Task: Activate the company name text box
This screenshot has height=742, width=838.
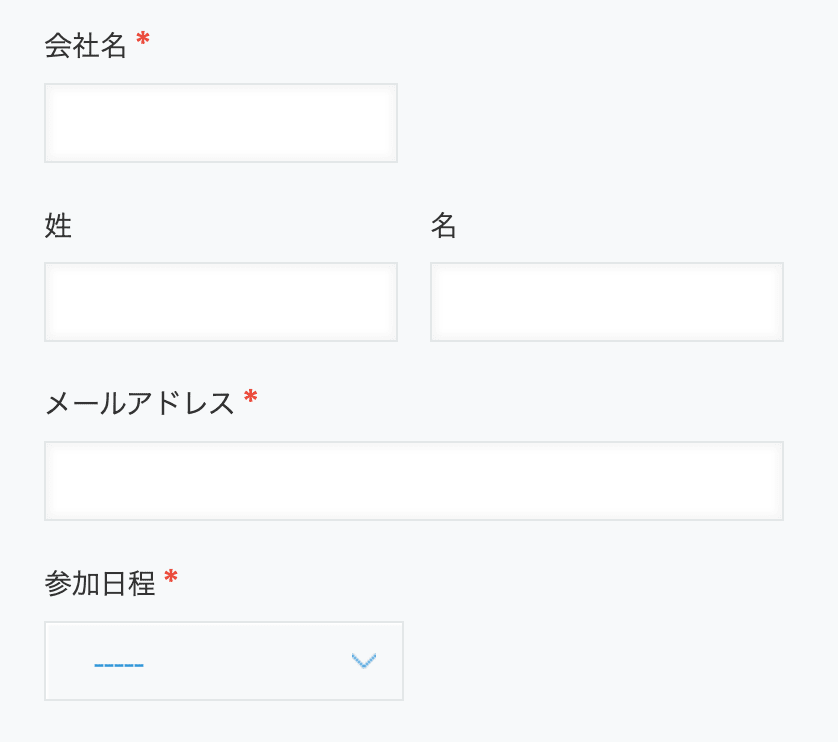Action: (220, 122)
